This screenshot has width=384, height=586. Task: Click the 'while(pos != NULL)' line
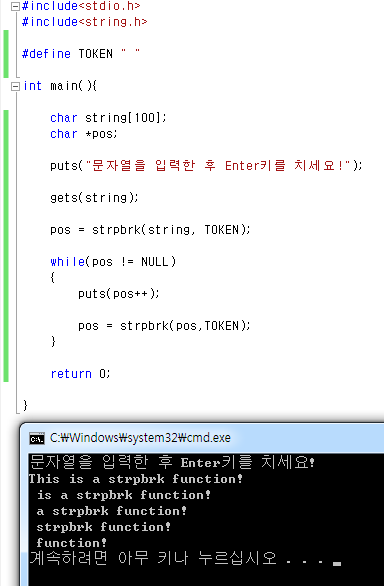tap(113, 262)
